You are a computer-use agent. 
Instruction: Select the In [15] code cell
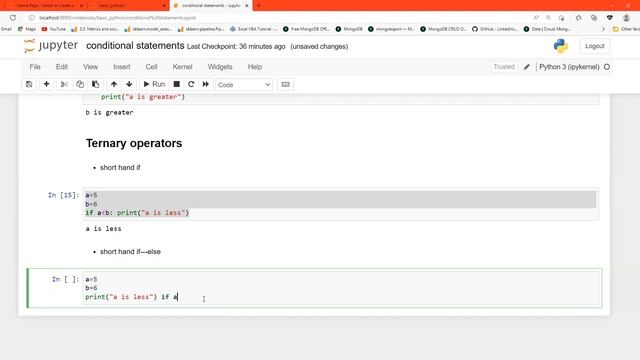[x=341, y=204]
